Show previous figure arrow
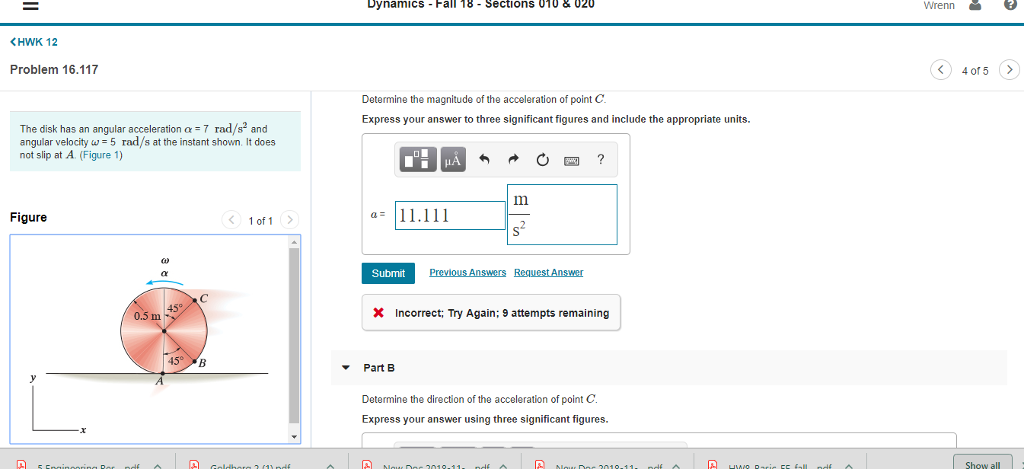The height and width of the screenshot is (469, 1024). [232, 220]
